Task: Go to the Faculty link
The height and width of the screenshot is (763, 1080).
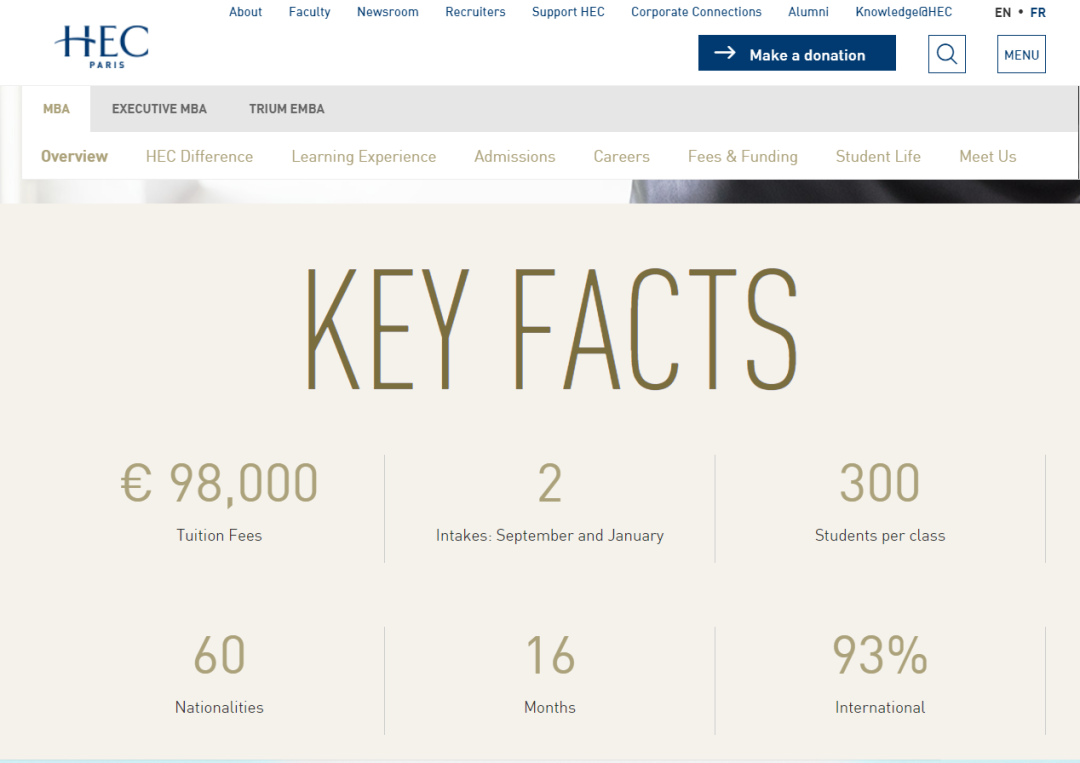Action: (x=309, y=12)
